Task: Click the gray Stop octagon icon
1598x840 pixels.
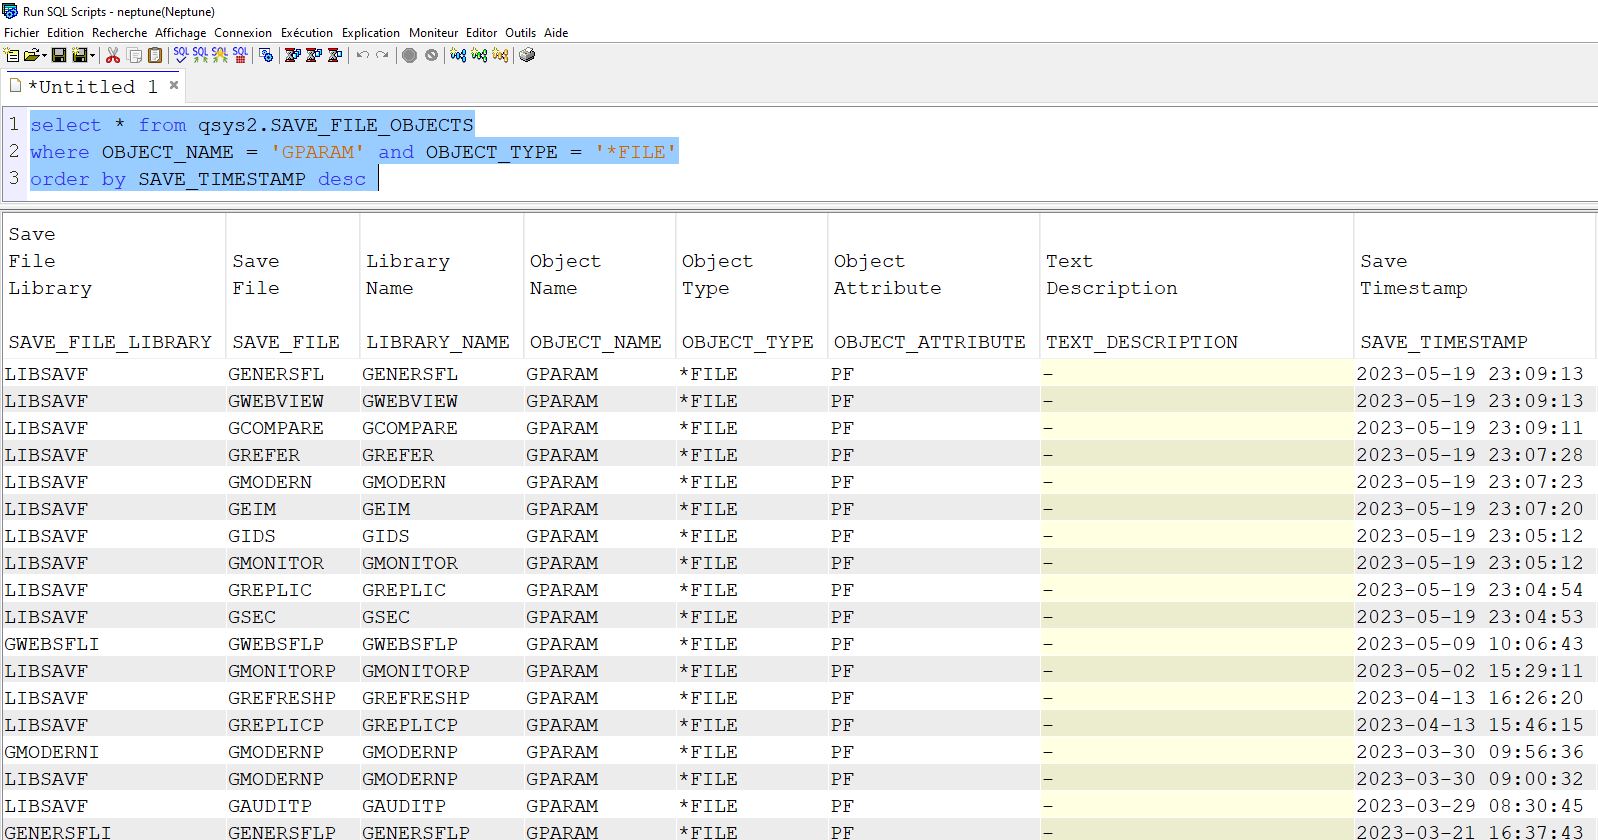Action: 409,55
